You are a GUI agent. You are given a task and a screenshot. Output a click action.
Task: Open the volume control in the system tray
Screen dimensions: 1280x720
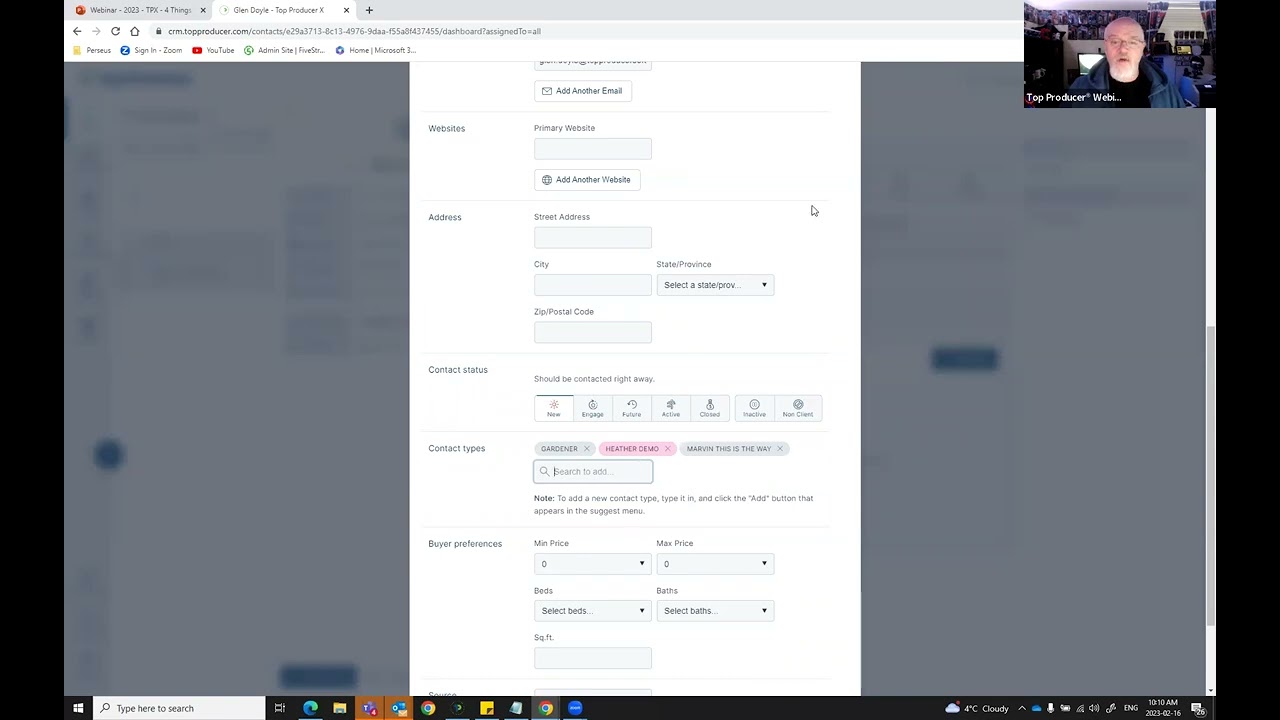(x=1094, y=708)
